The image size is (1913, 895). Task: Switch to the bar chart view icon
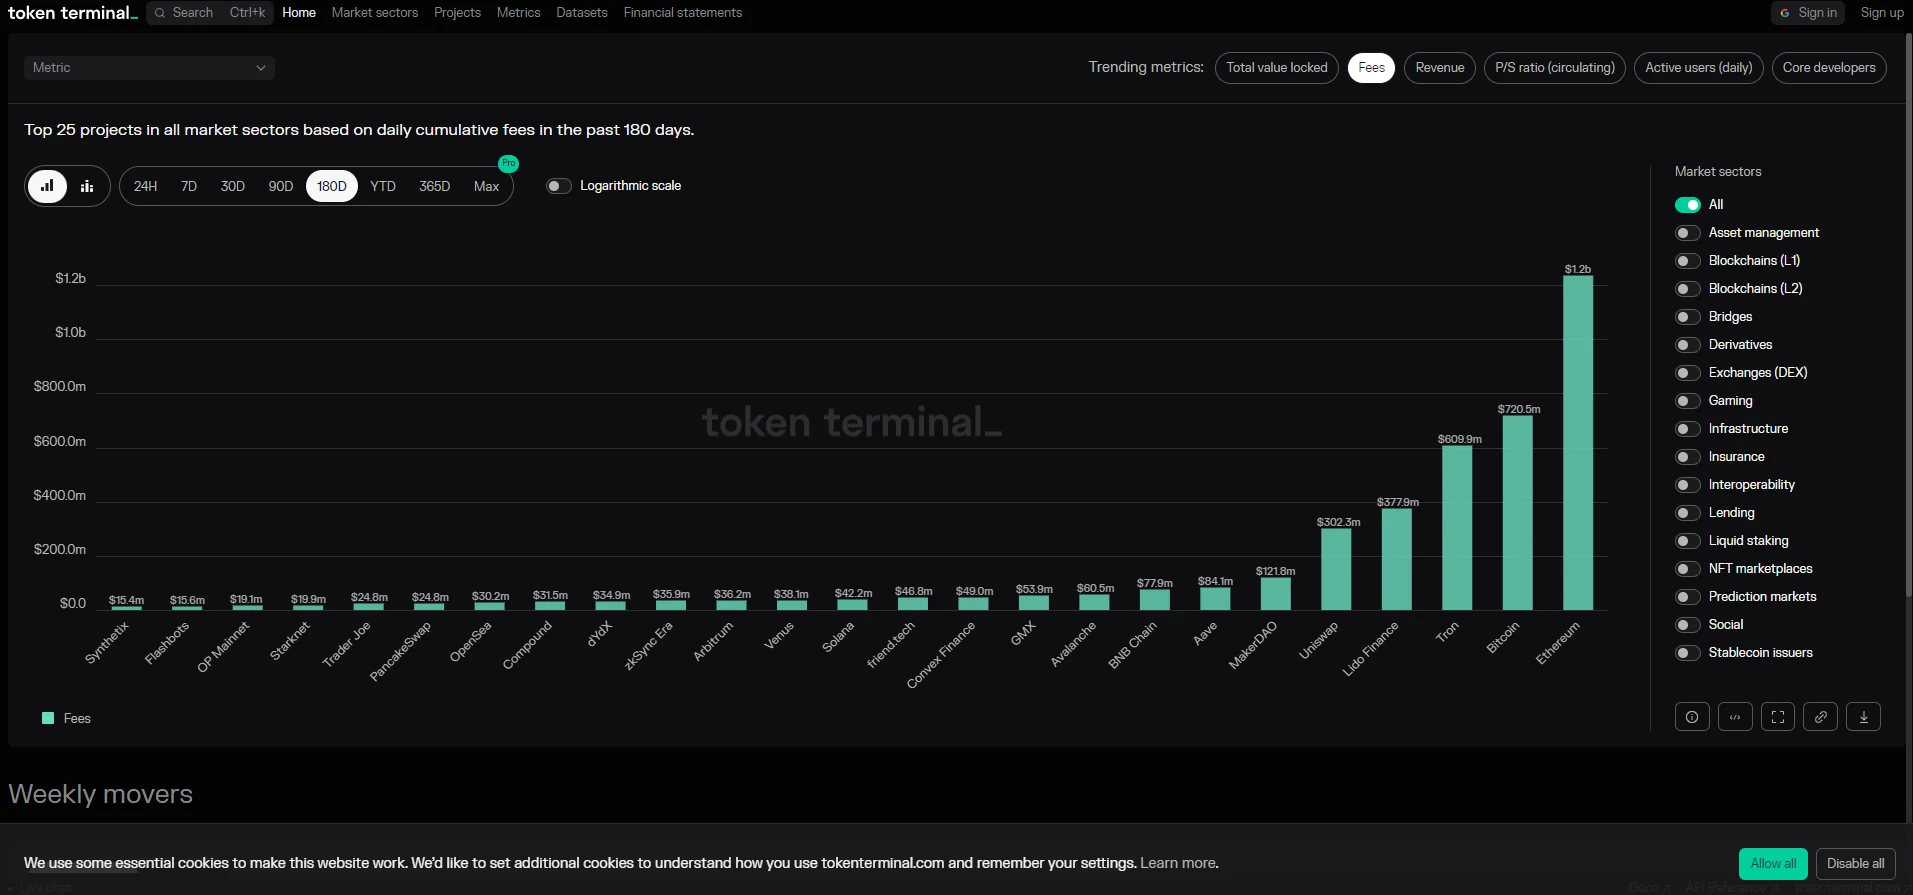point(47,186)
